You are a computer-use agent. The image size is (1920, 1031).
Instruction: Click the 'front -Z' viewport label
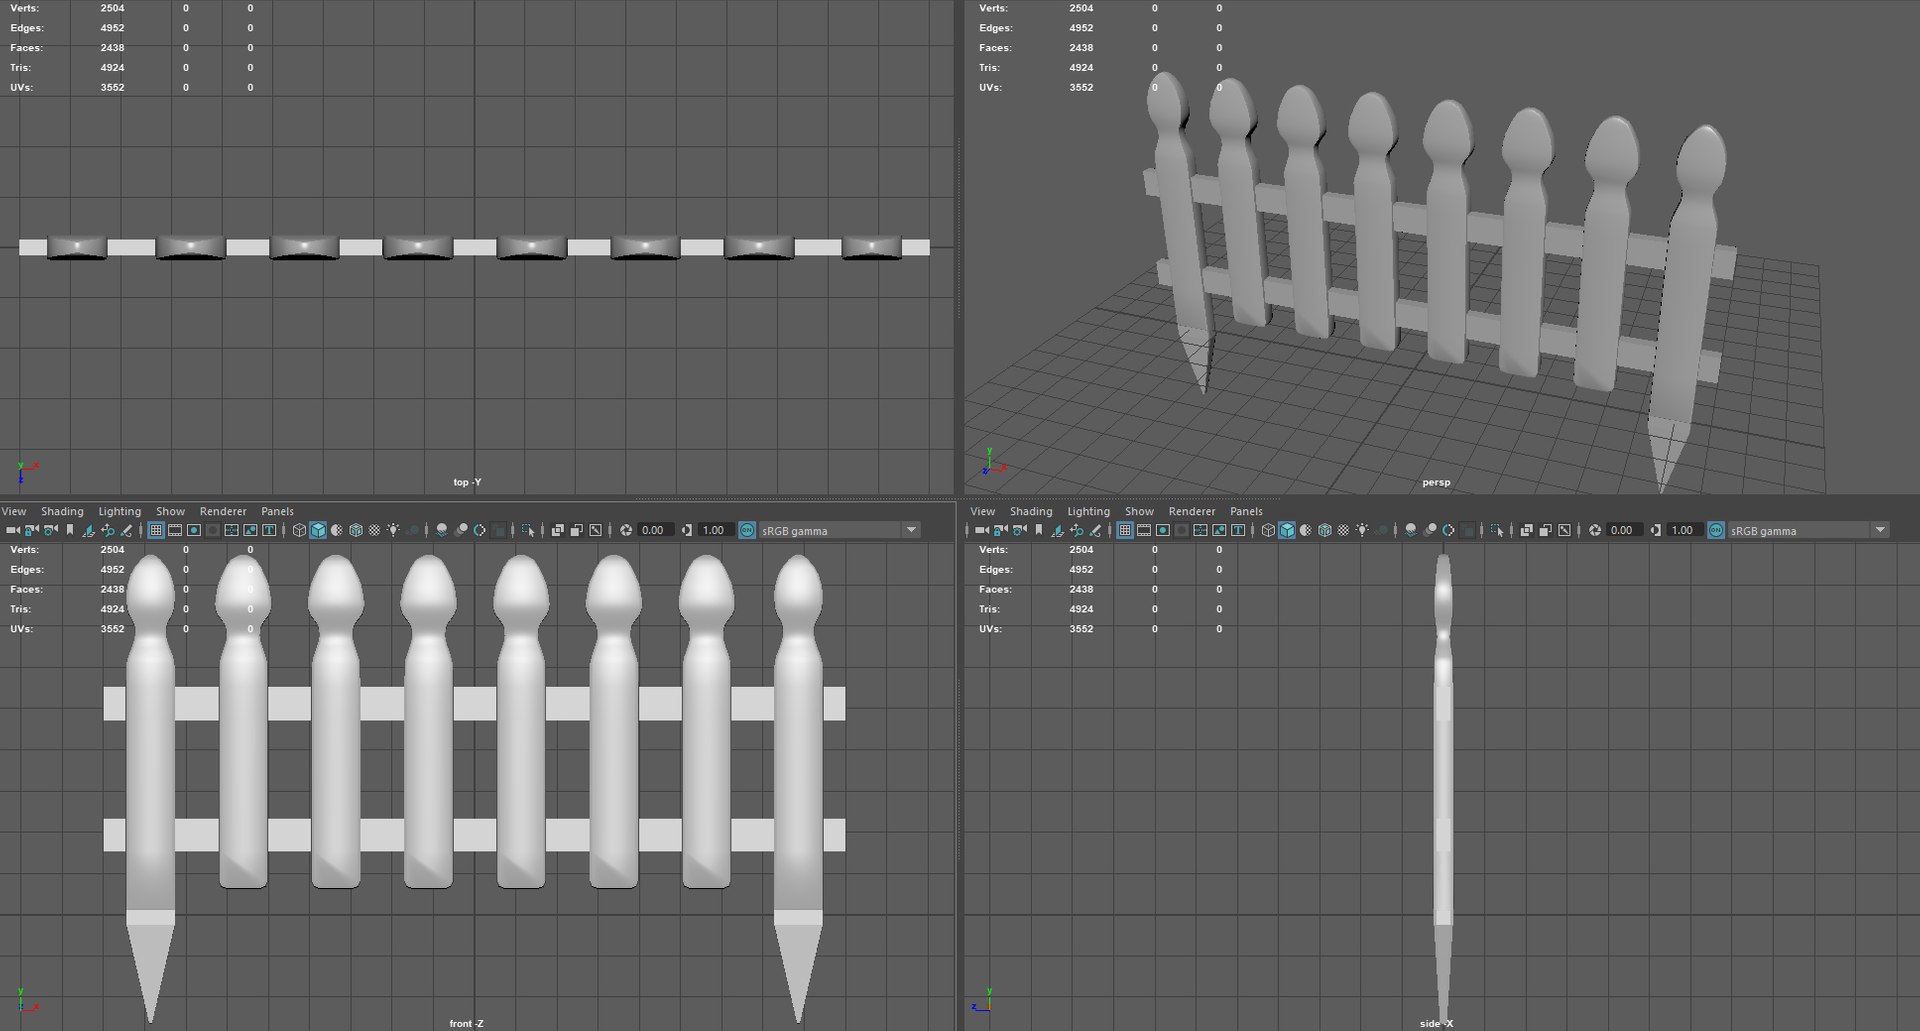(x=466, y=1023)
